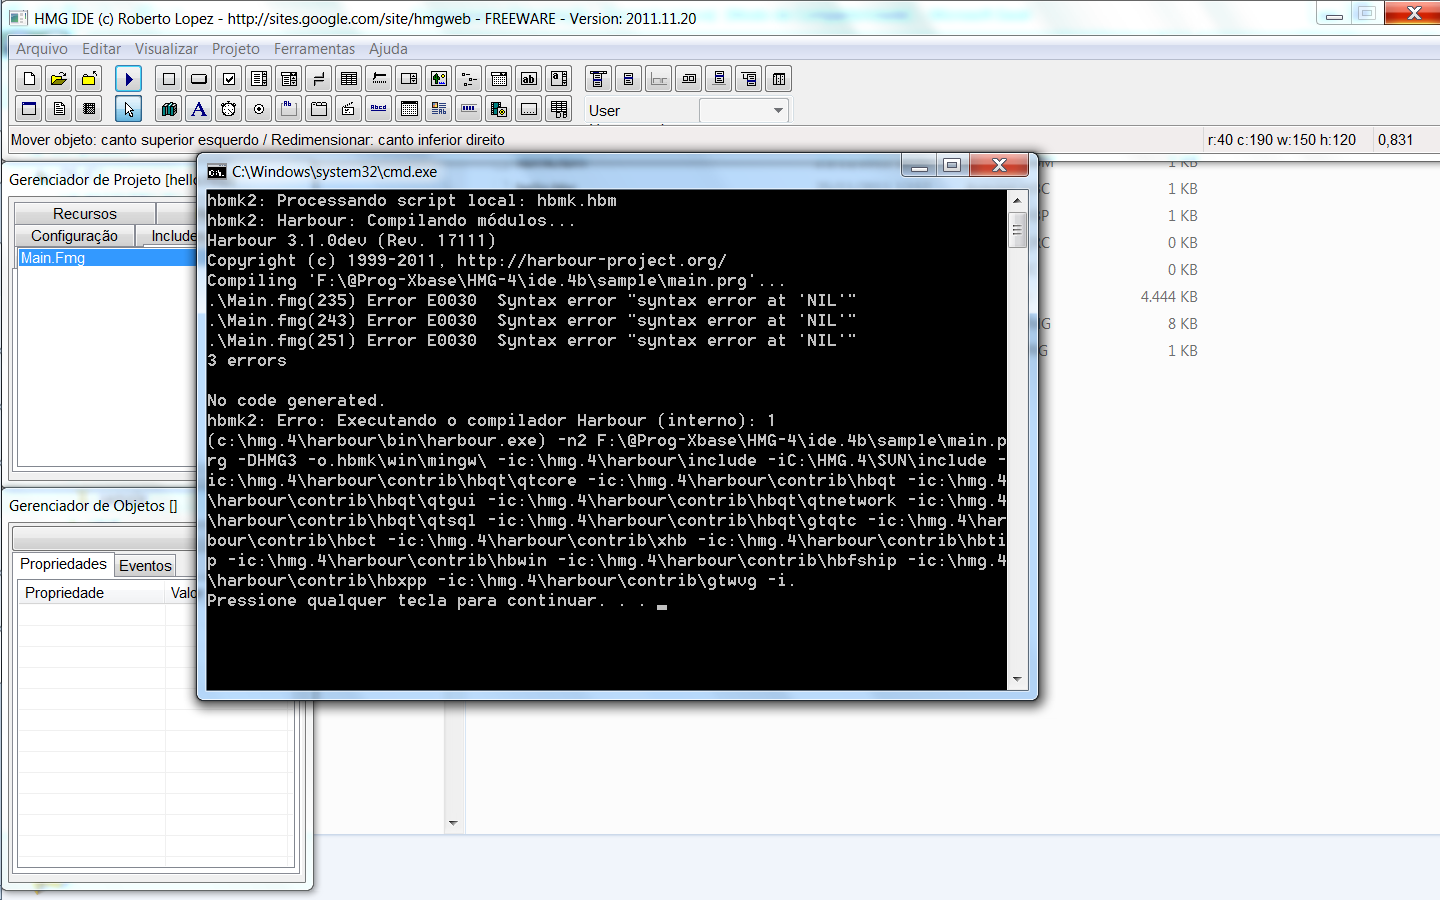Pick the Label 'A' control tool
This screenshot has width=1440, height=900.
199,109
